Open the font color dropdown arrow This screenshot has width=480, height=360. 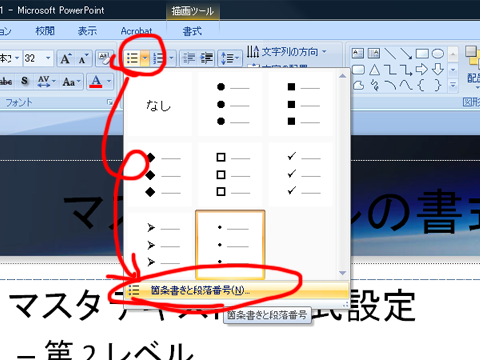click(109, 81)
